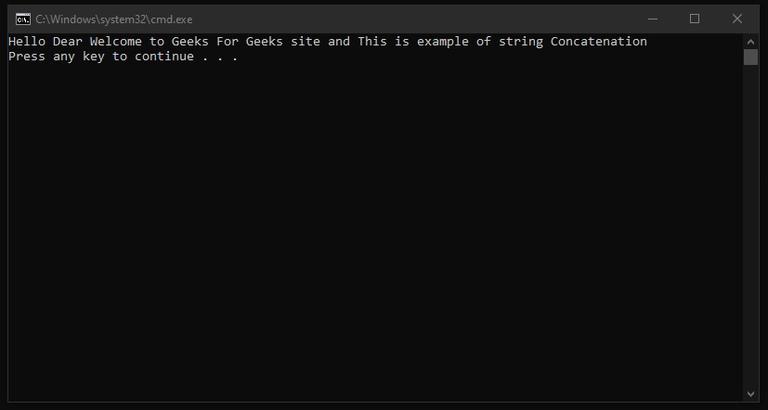The width and height of the screenshot is (768, 410).
Task: Click the word "site" in first line
Action: (306, 42)
